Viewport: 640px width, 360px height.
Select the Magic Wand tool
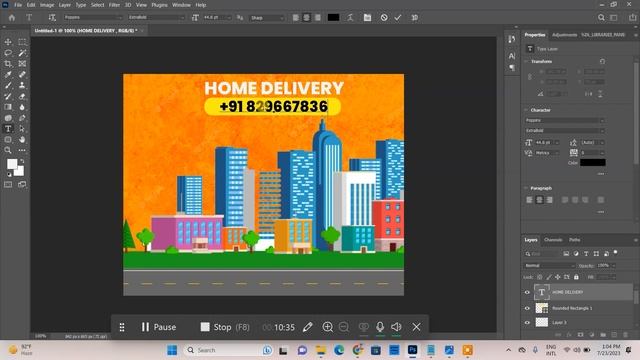[22, 53]
